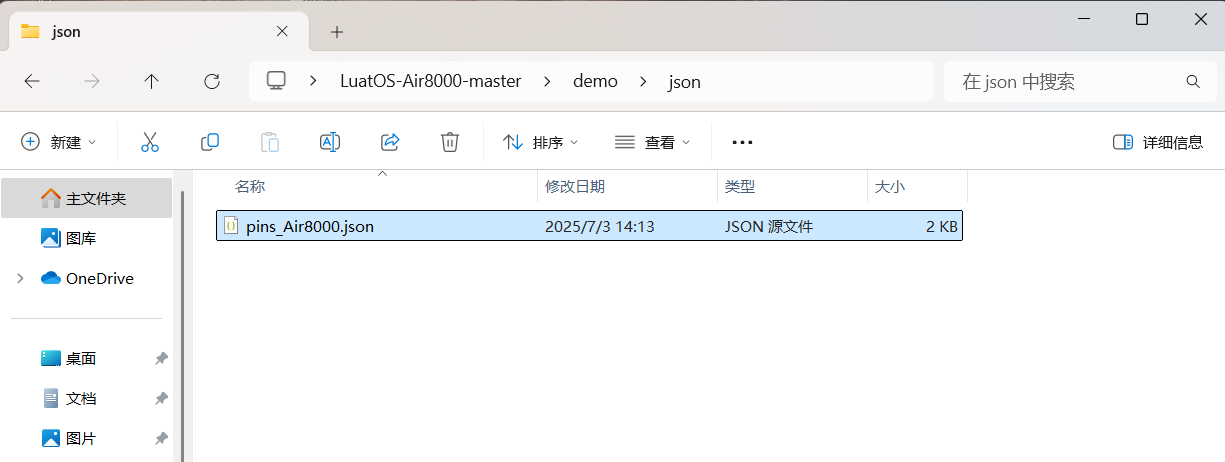Expand chevron before json in address bar
The width and height of the screenshot is (1225, 462).
click(x=643, y=81)
